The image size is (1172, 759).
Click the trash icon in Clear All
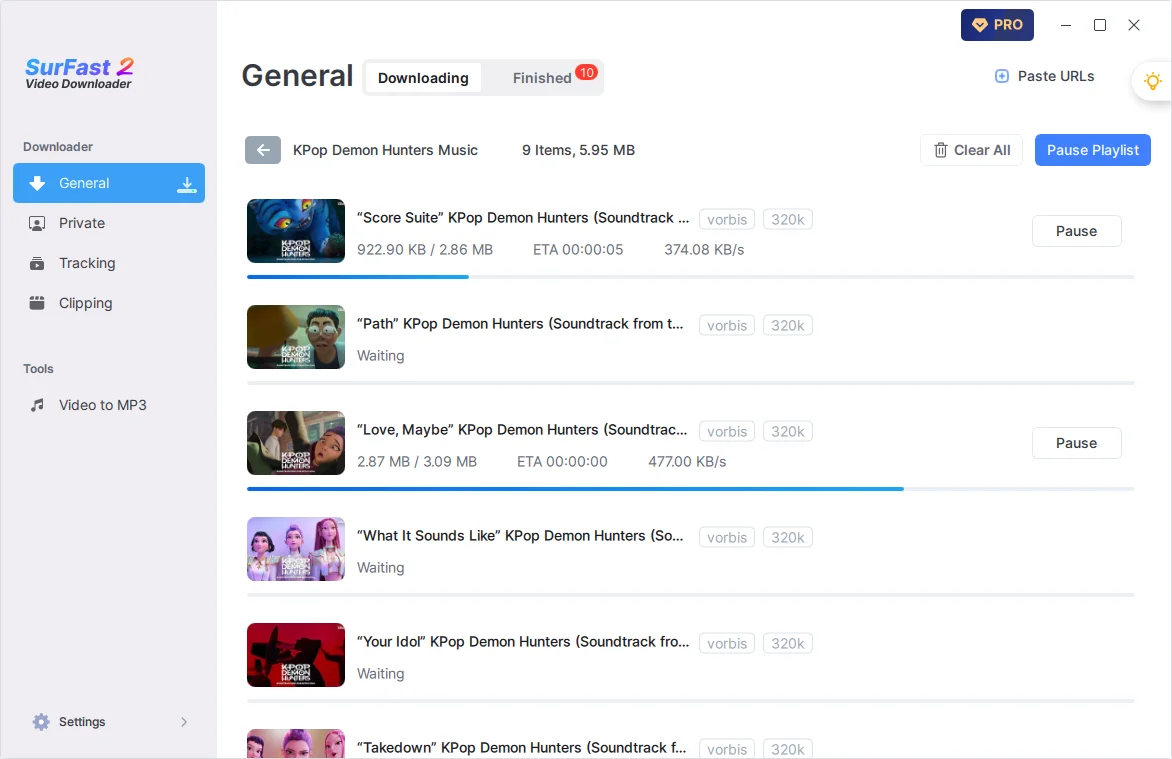click(941, 150)
